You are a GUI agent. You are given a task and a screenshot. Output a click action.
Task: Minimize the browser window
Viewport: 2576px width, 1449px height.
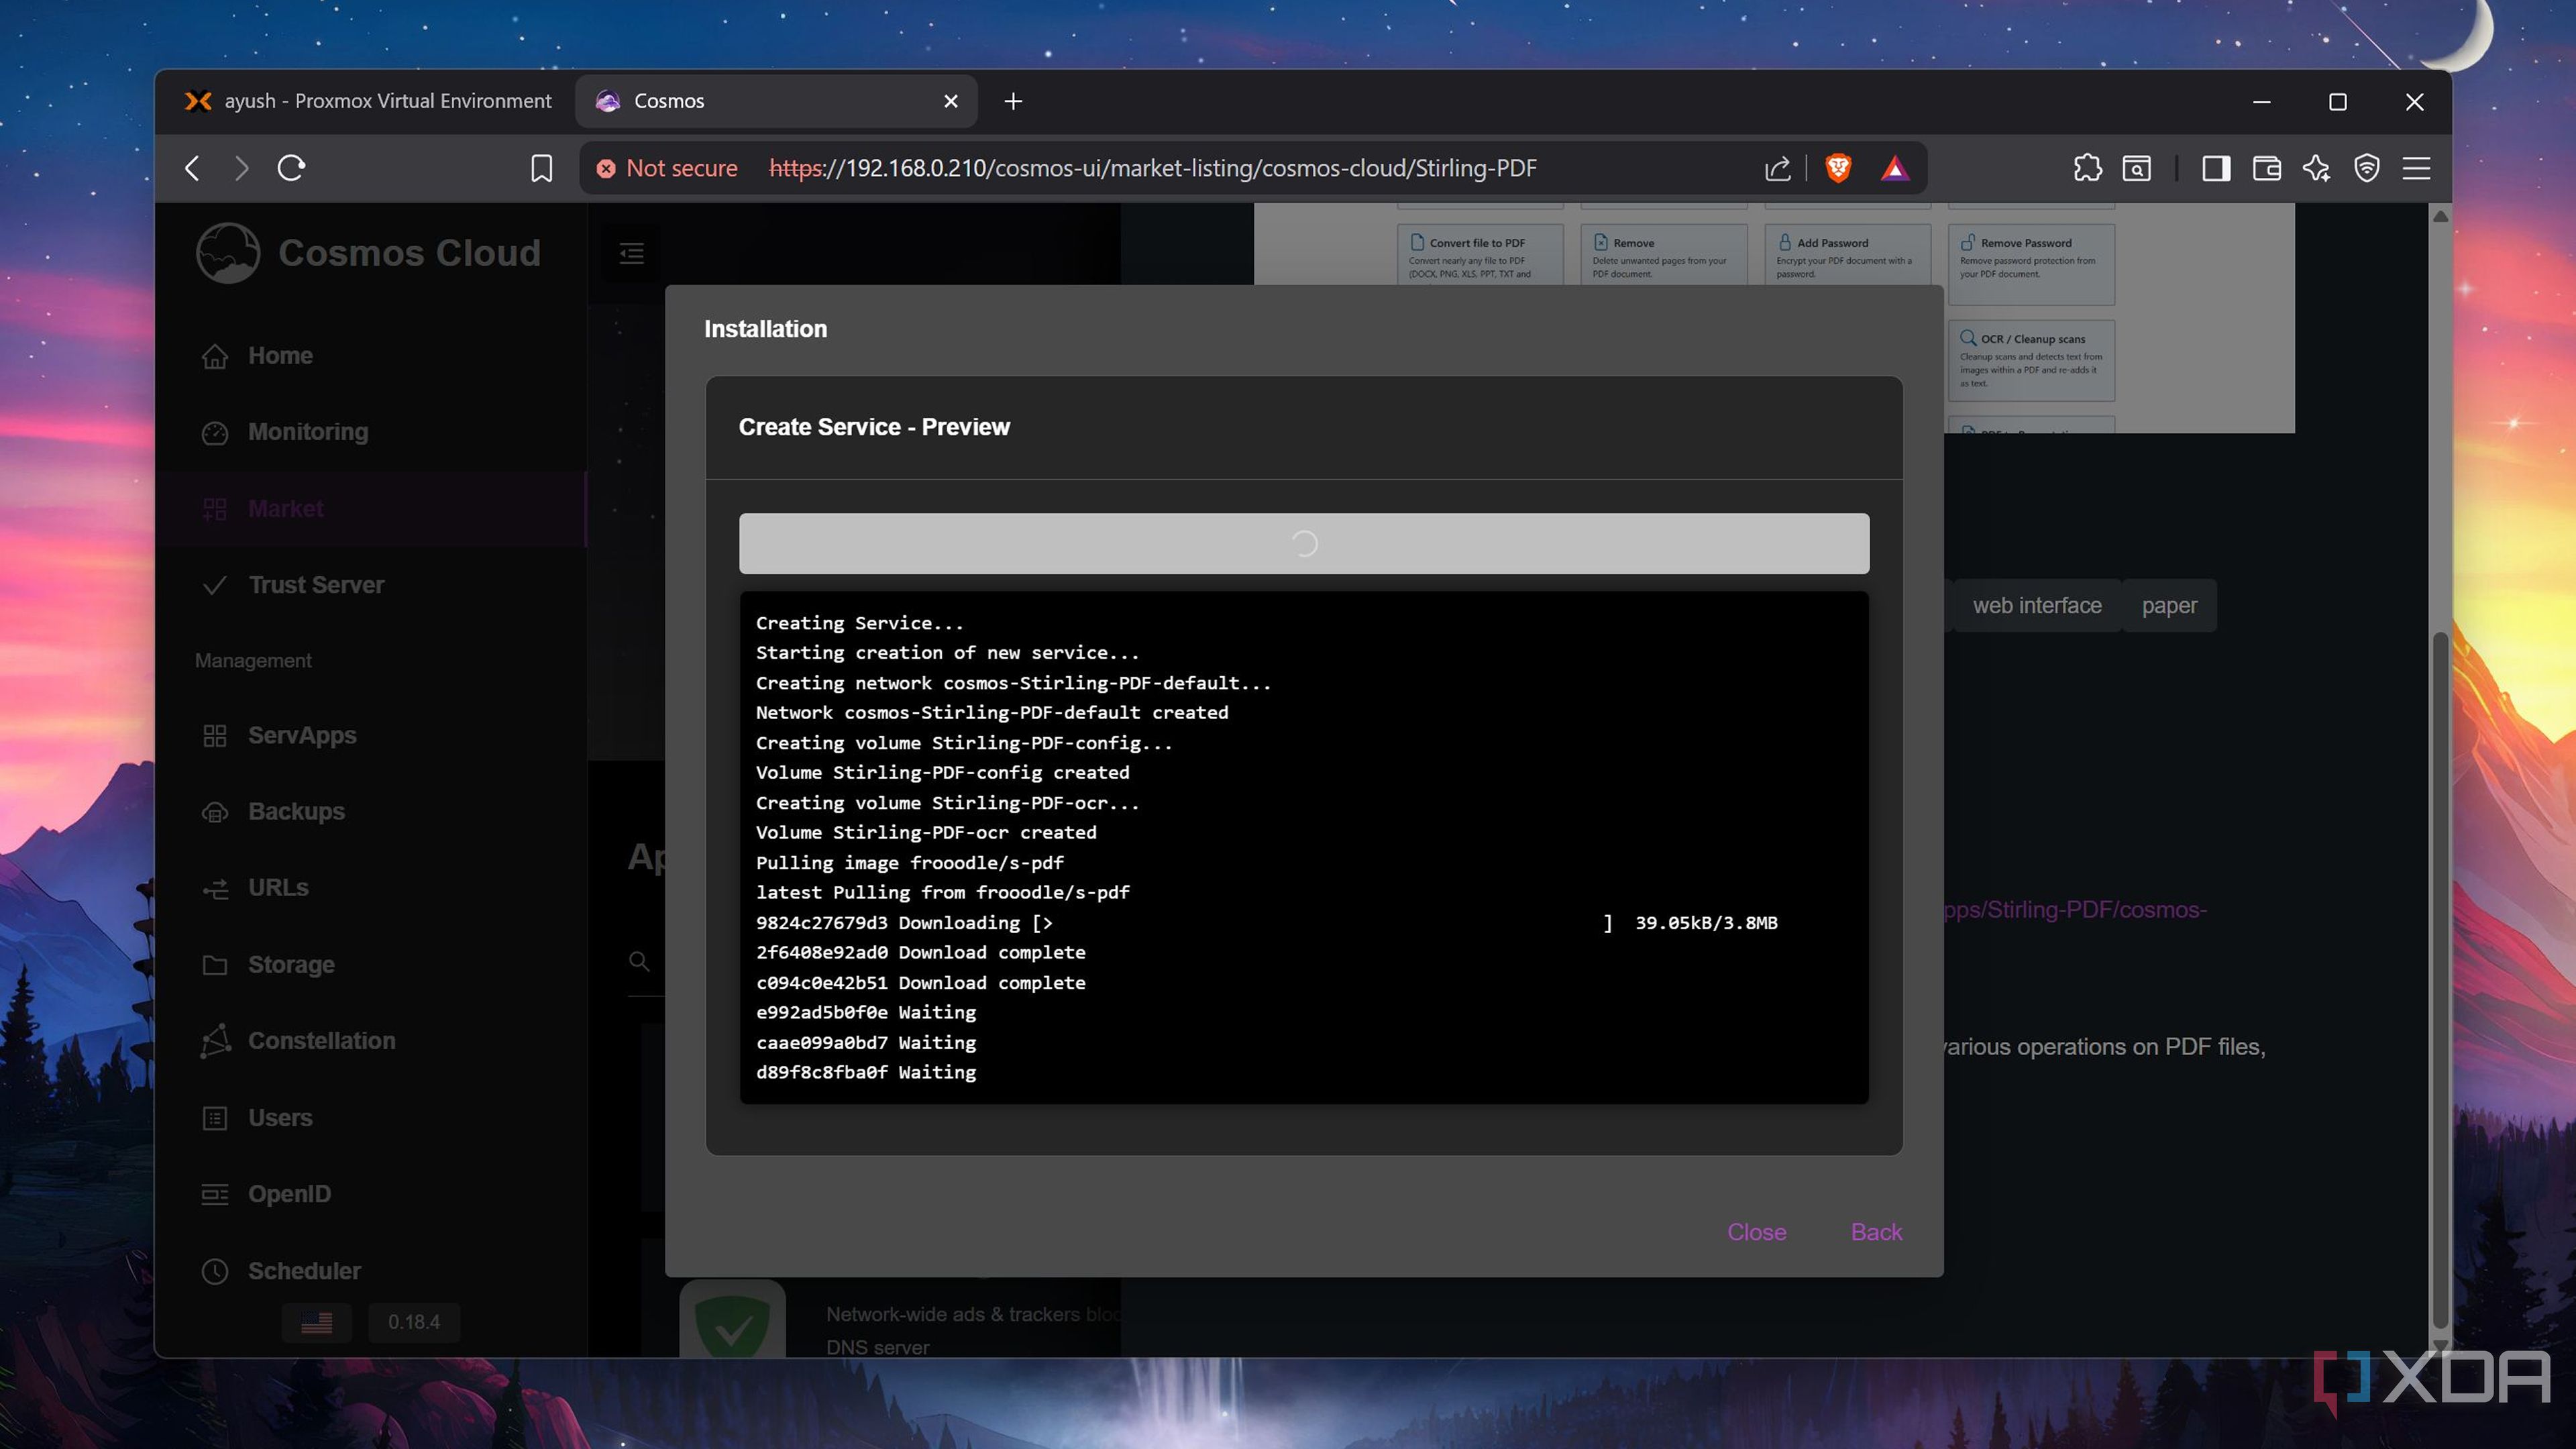pyautogui.click(x=2261, y=102)
